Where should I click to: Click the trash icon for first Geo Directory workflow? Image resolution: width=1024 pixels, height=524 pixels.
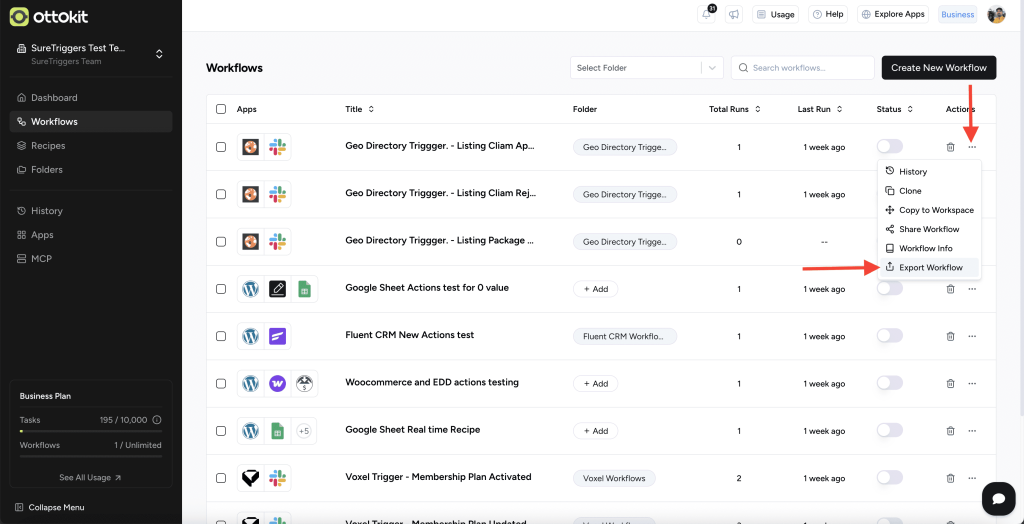click(x=950, y=147)
